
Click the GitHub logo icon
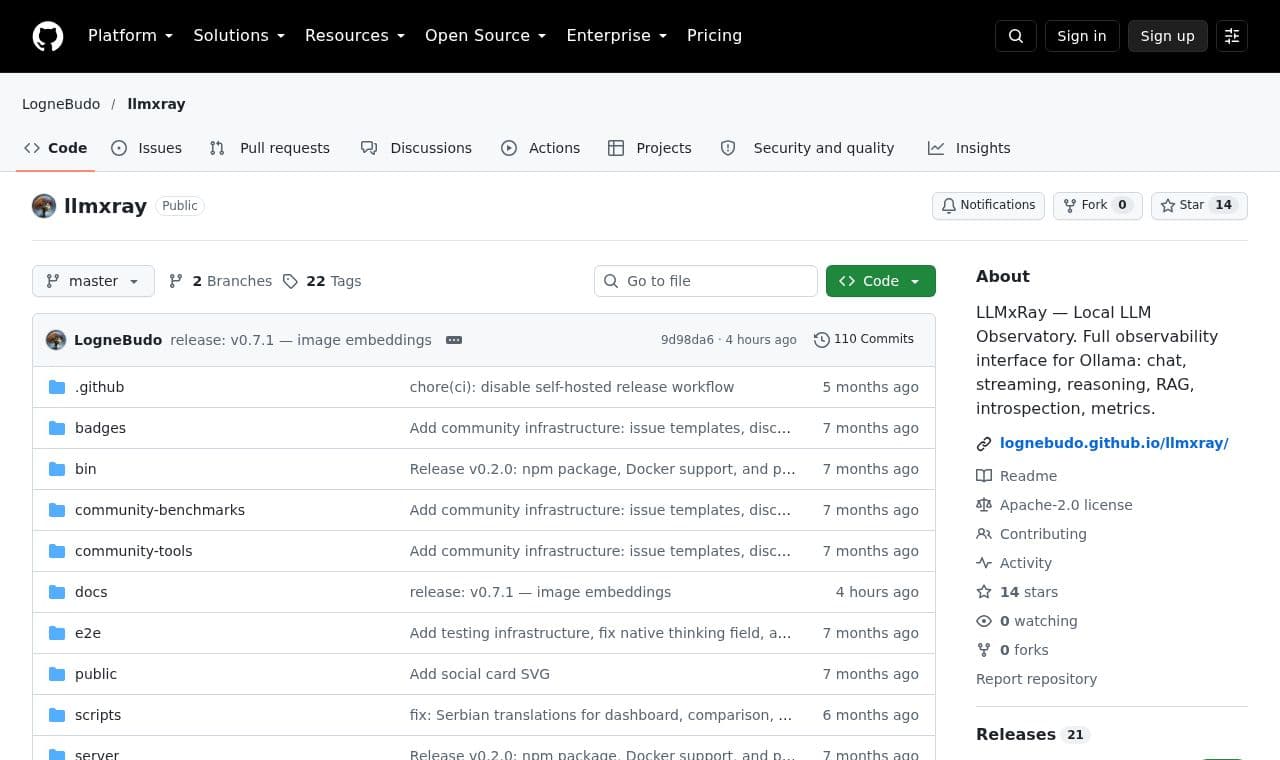click(x=48, y=36)
